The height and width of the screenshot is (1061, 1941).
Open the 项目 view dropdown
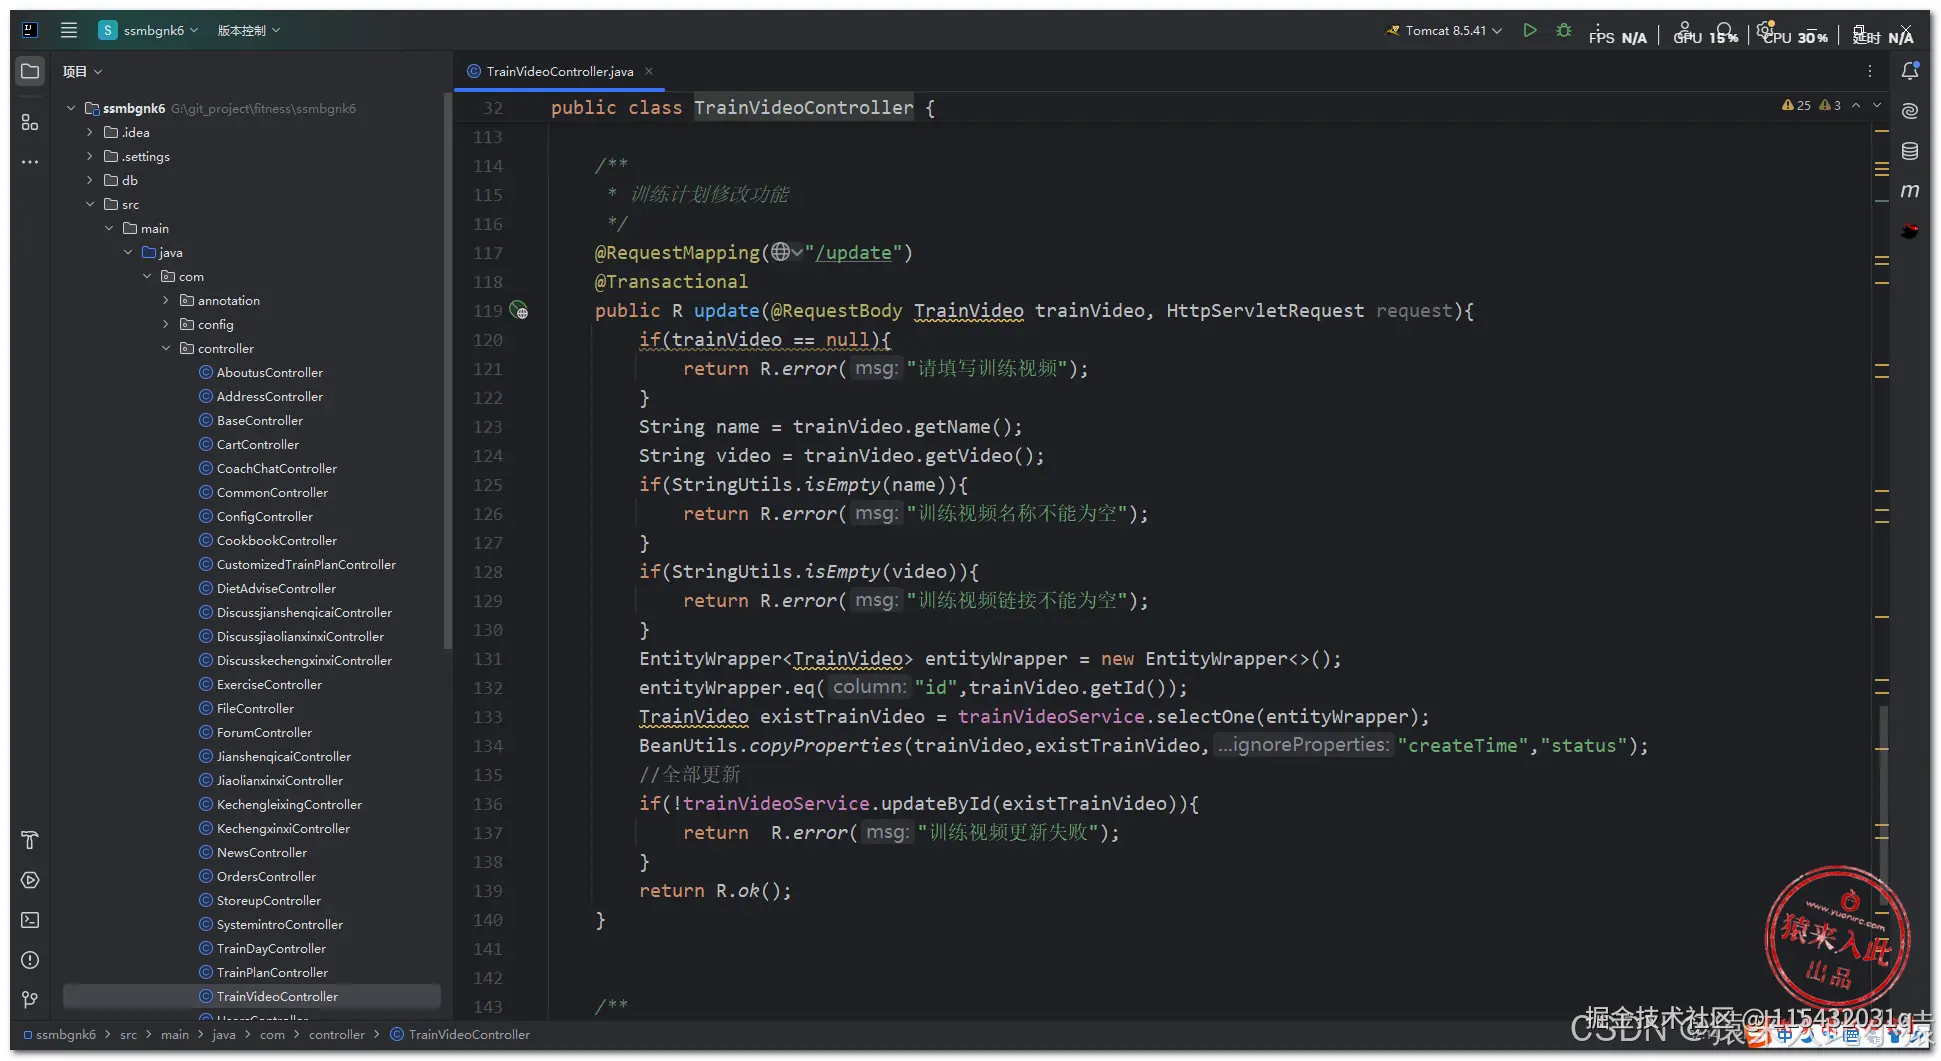tap(83, 71)
